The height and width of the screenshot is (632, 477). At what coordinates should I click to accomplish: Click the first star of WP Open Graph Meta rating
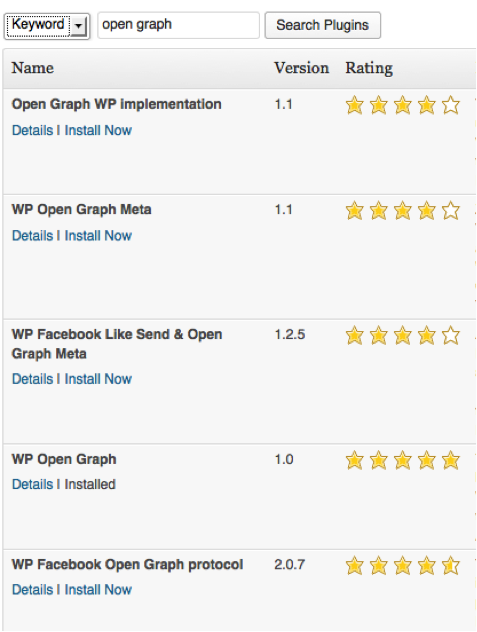(354, 211)
